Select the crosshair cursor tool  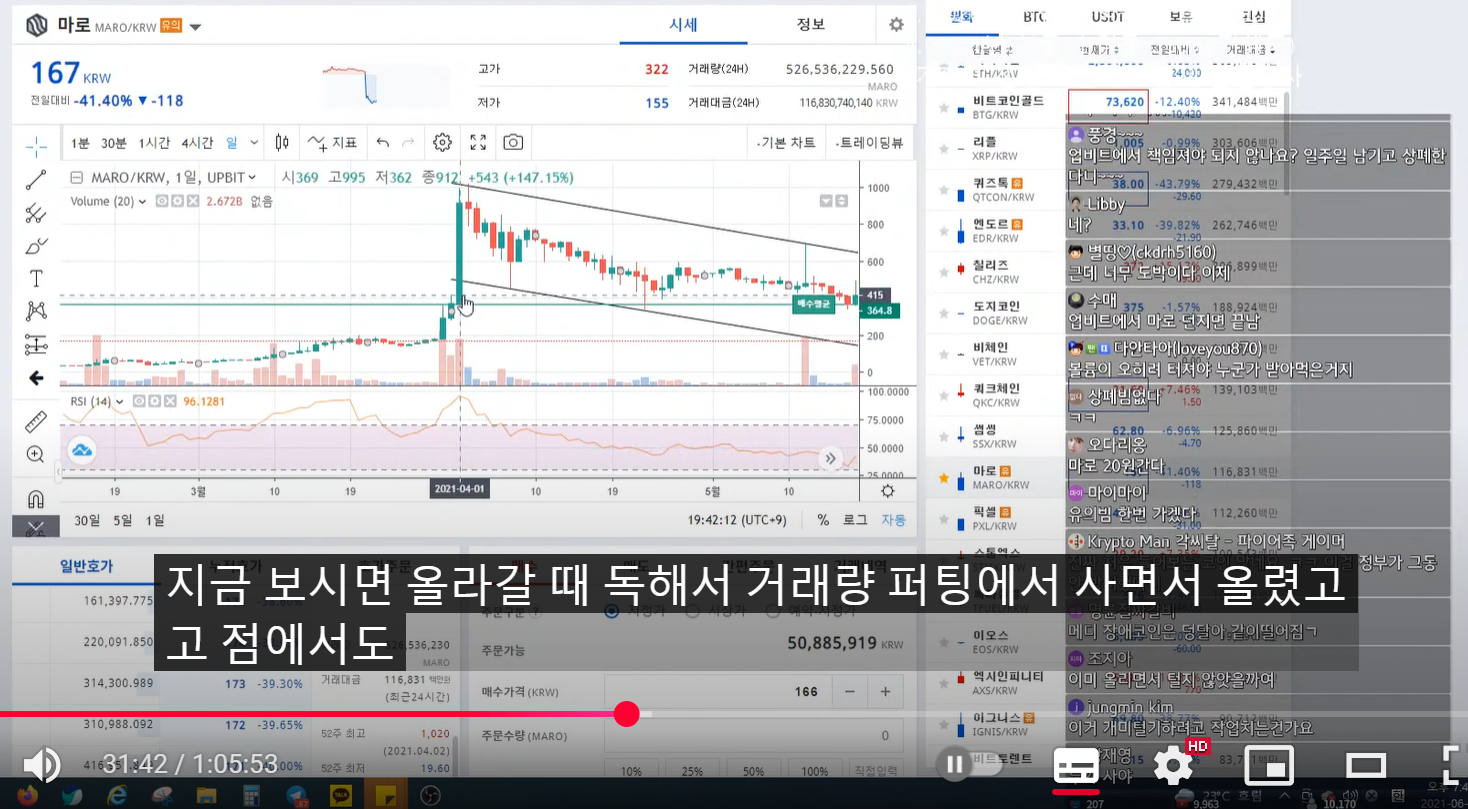click(36, 146)
